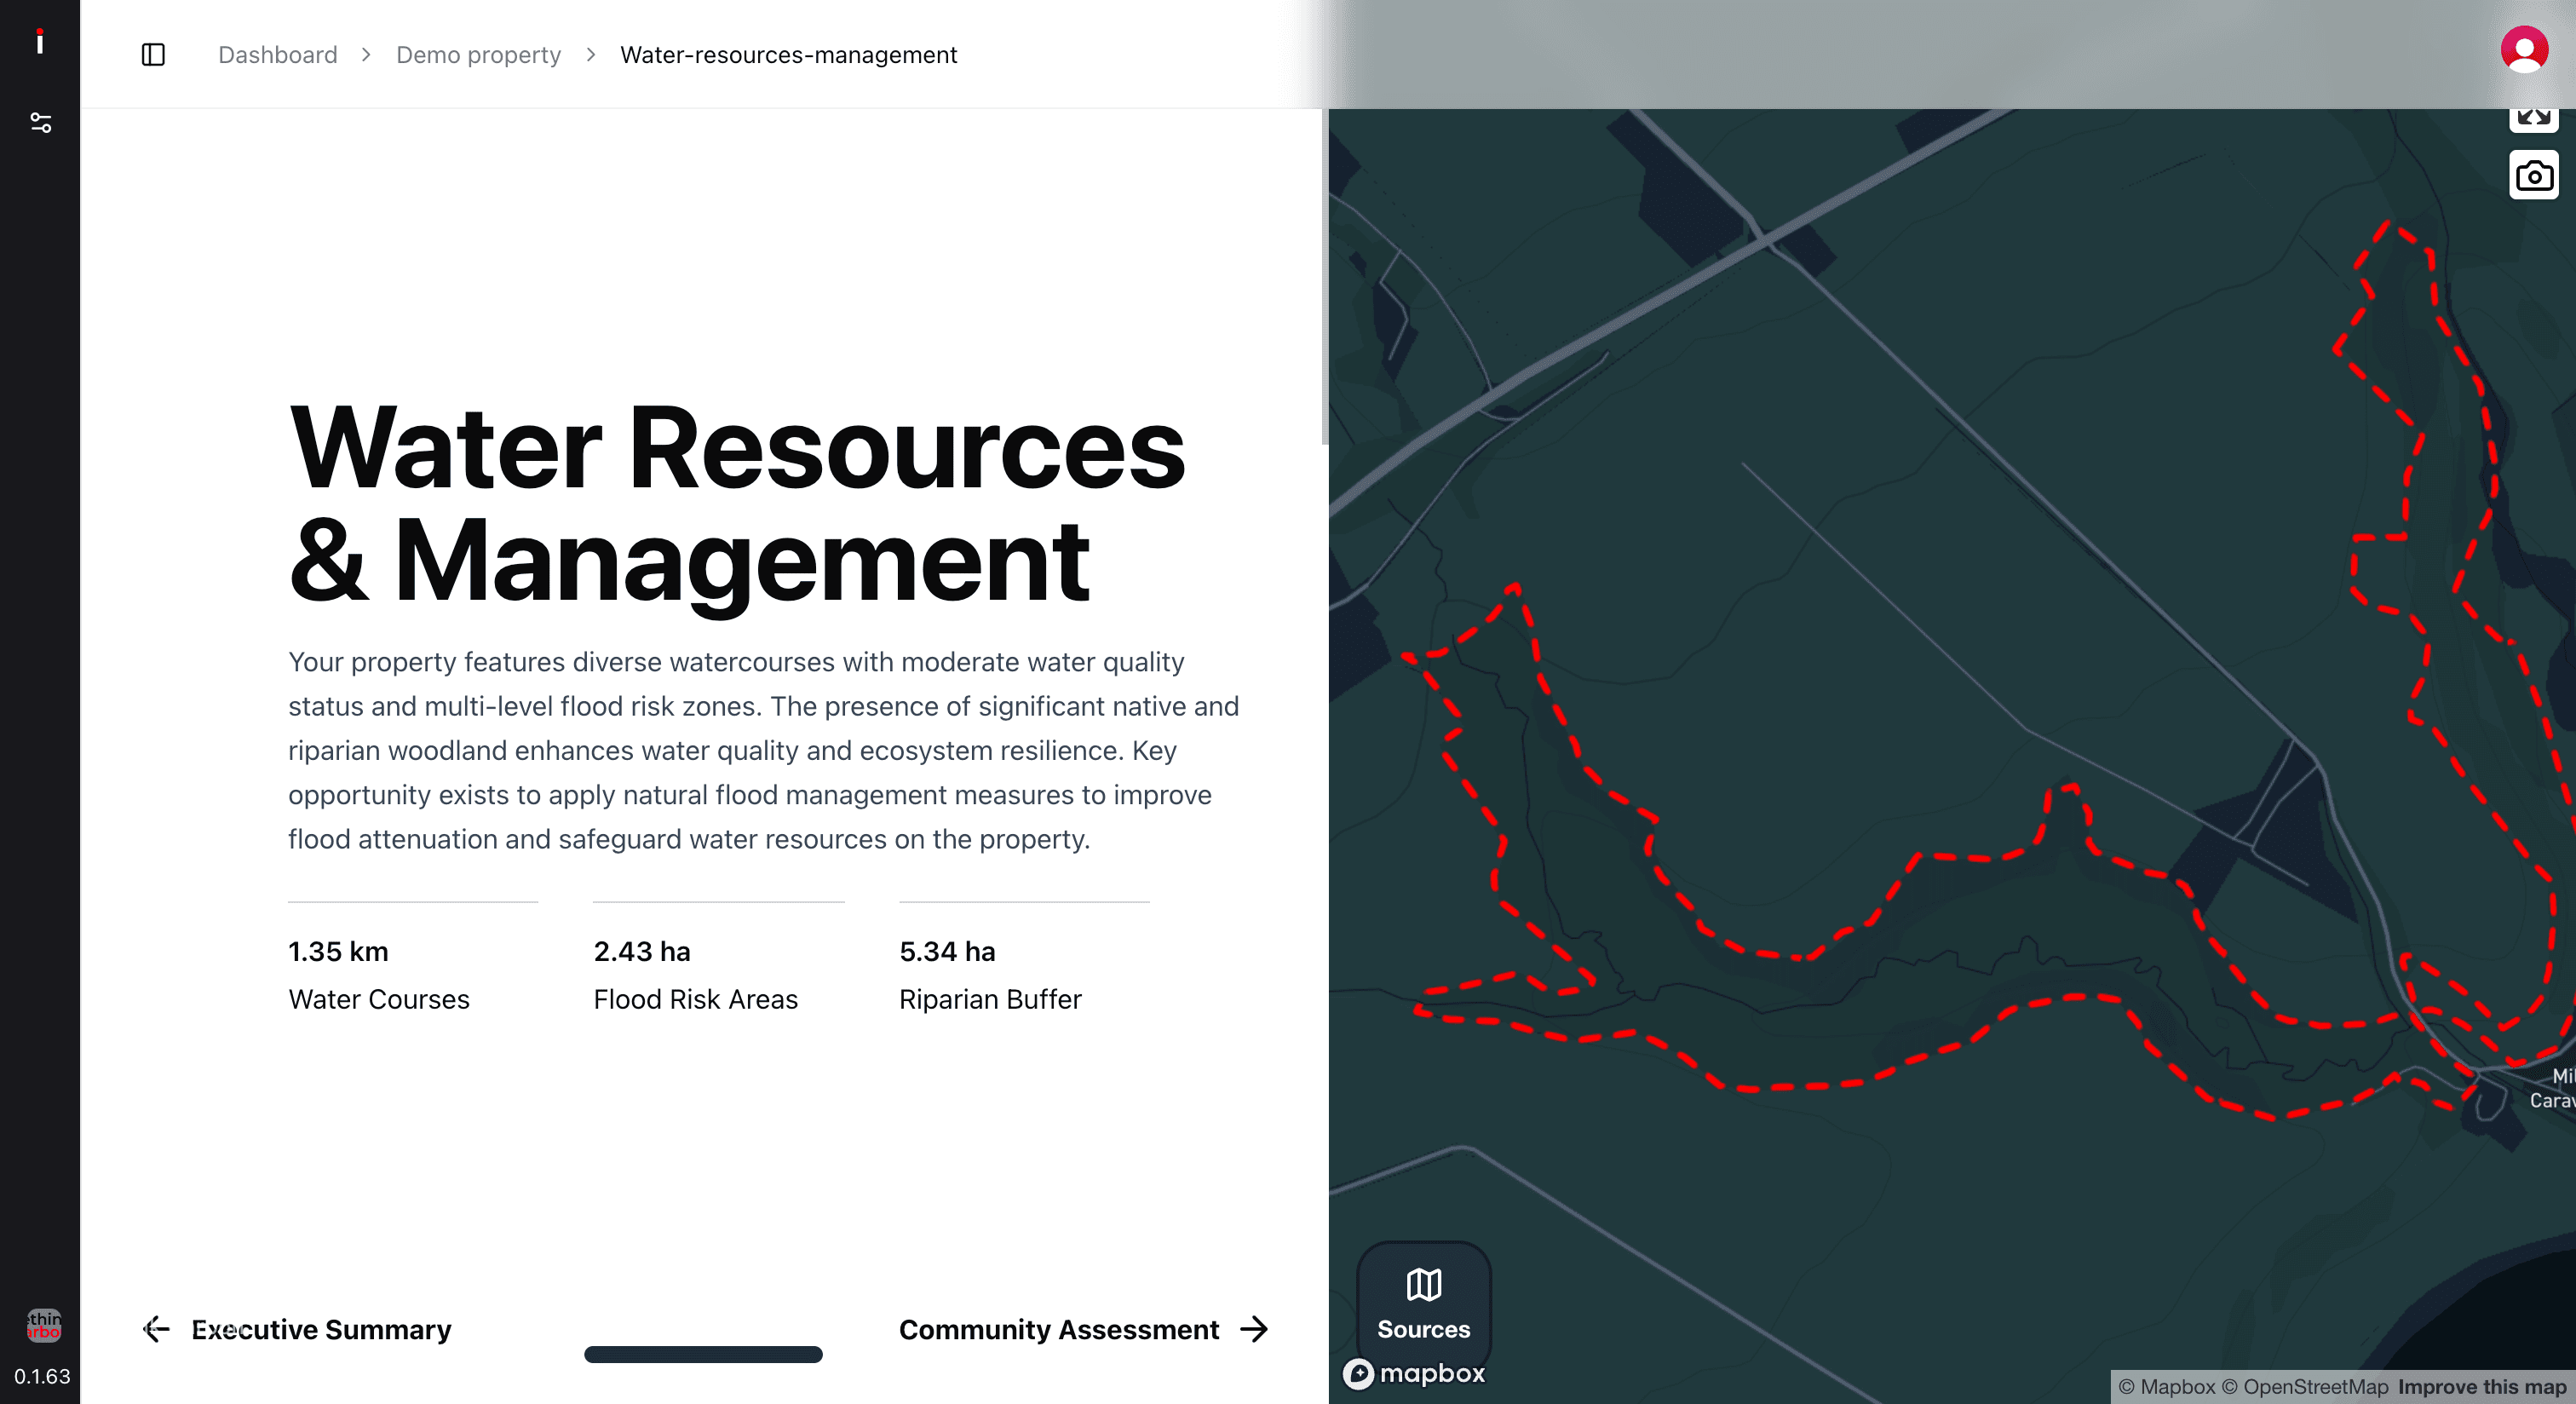Open the user profile avatar
This screenshot has height=1404, width=2576.
(x=2524, y=49)
